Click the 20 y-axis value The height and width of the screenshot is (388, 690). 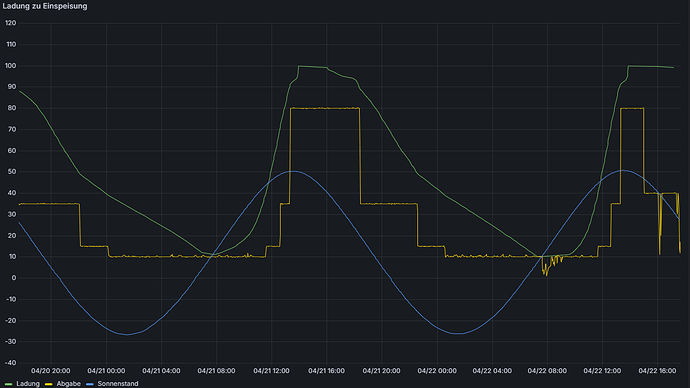(12, 236)
